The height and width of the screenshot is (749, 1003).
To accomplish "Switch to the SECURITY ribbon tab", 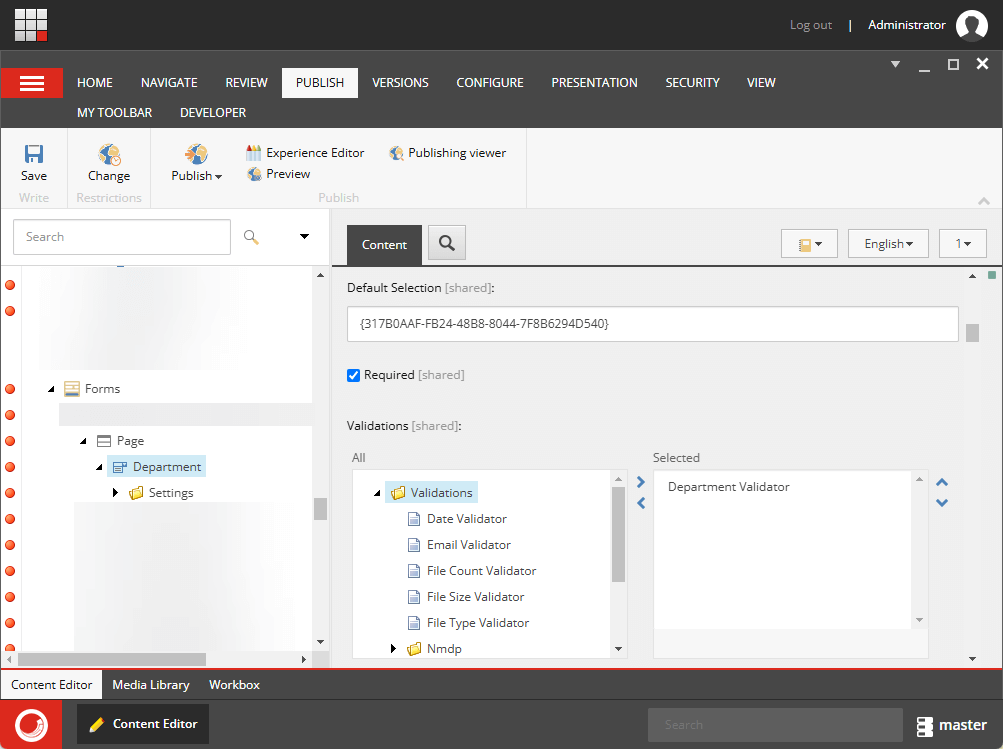I will (691, 82).
